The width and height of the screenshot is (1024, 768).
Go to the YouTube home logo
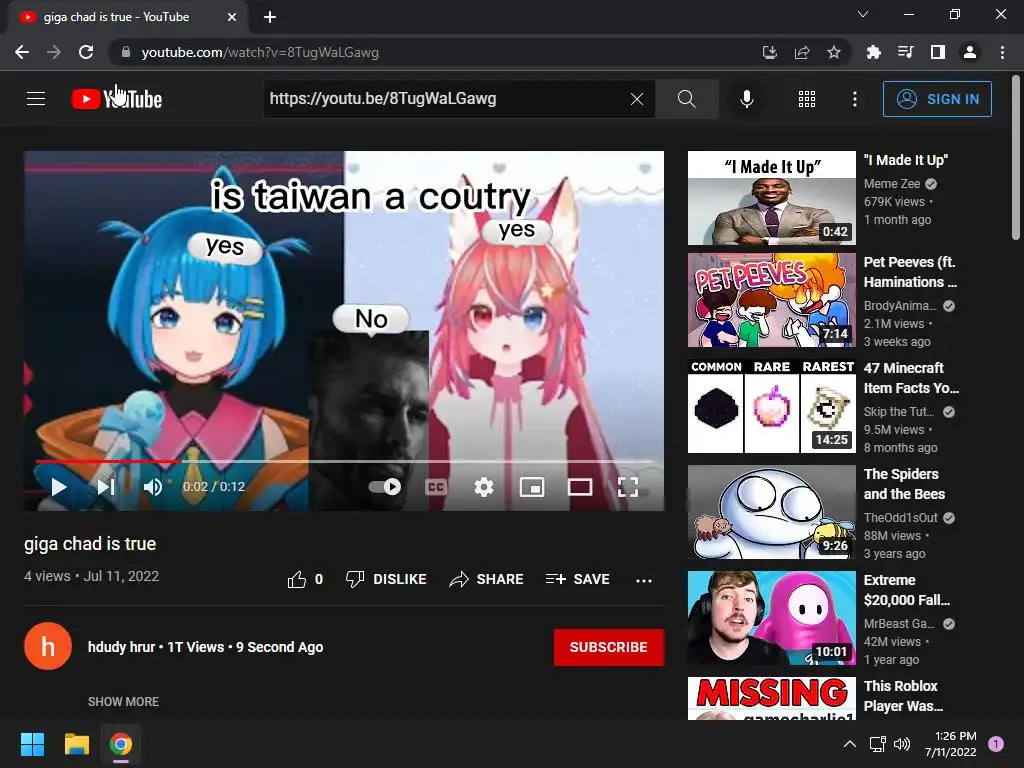point(117,99)
